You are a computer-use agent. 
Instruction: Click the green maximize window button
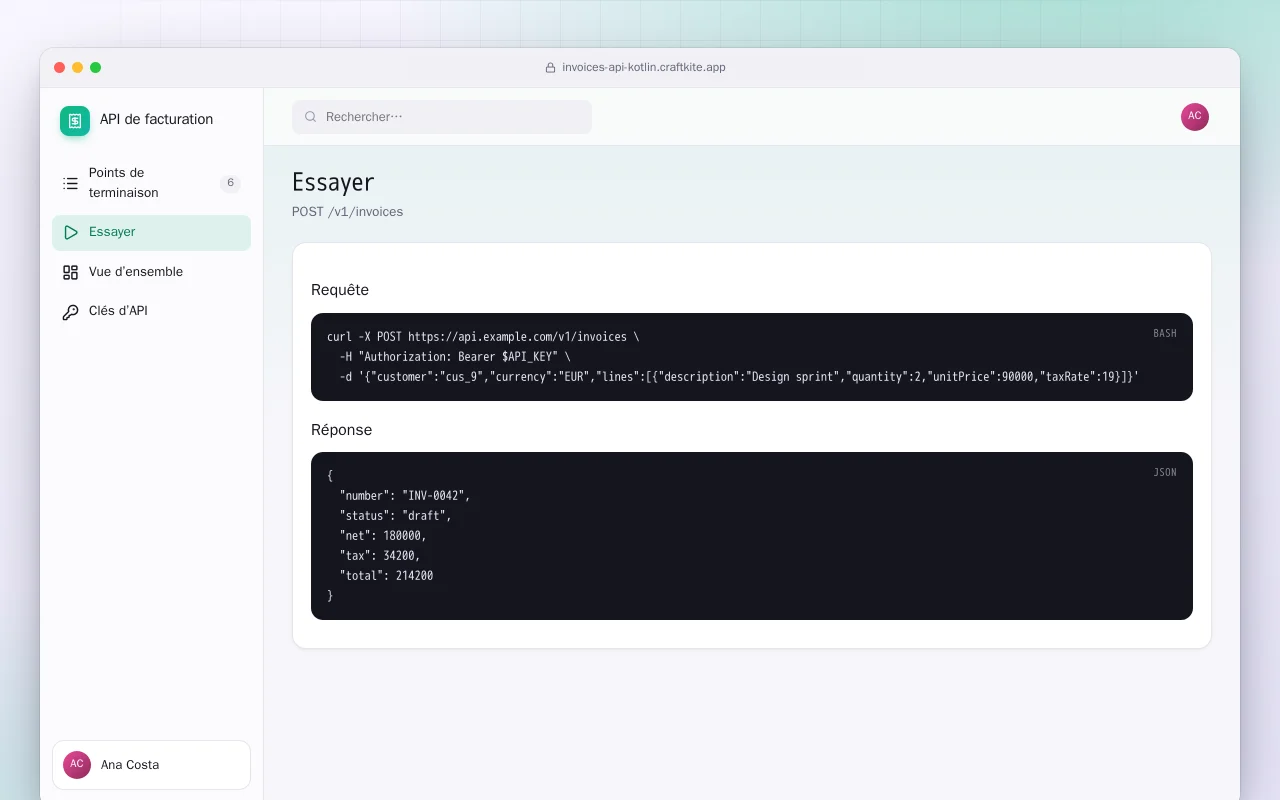pos(96,68)
